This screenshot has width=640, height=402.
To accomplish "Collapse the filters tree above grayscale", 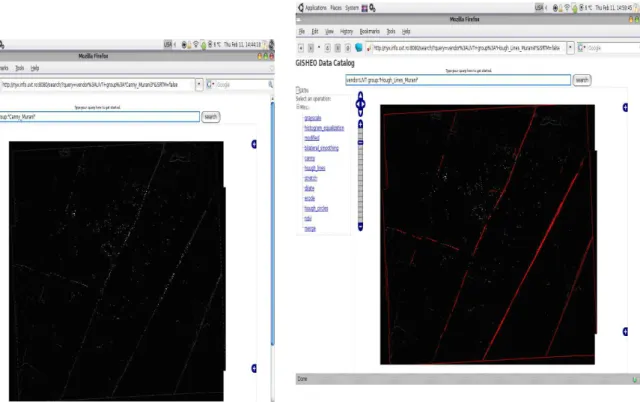I will (x=298, y=107).
